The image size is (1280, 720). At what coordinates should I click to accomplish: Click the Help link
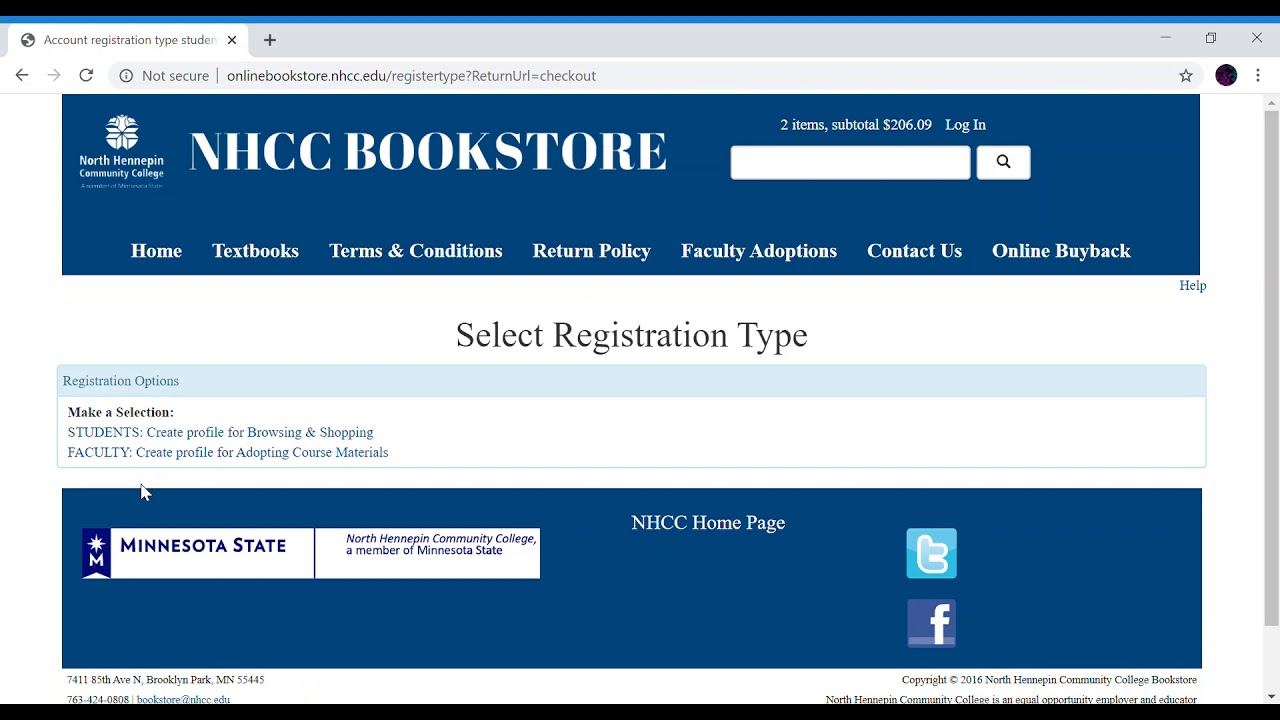(1192, 286)
